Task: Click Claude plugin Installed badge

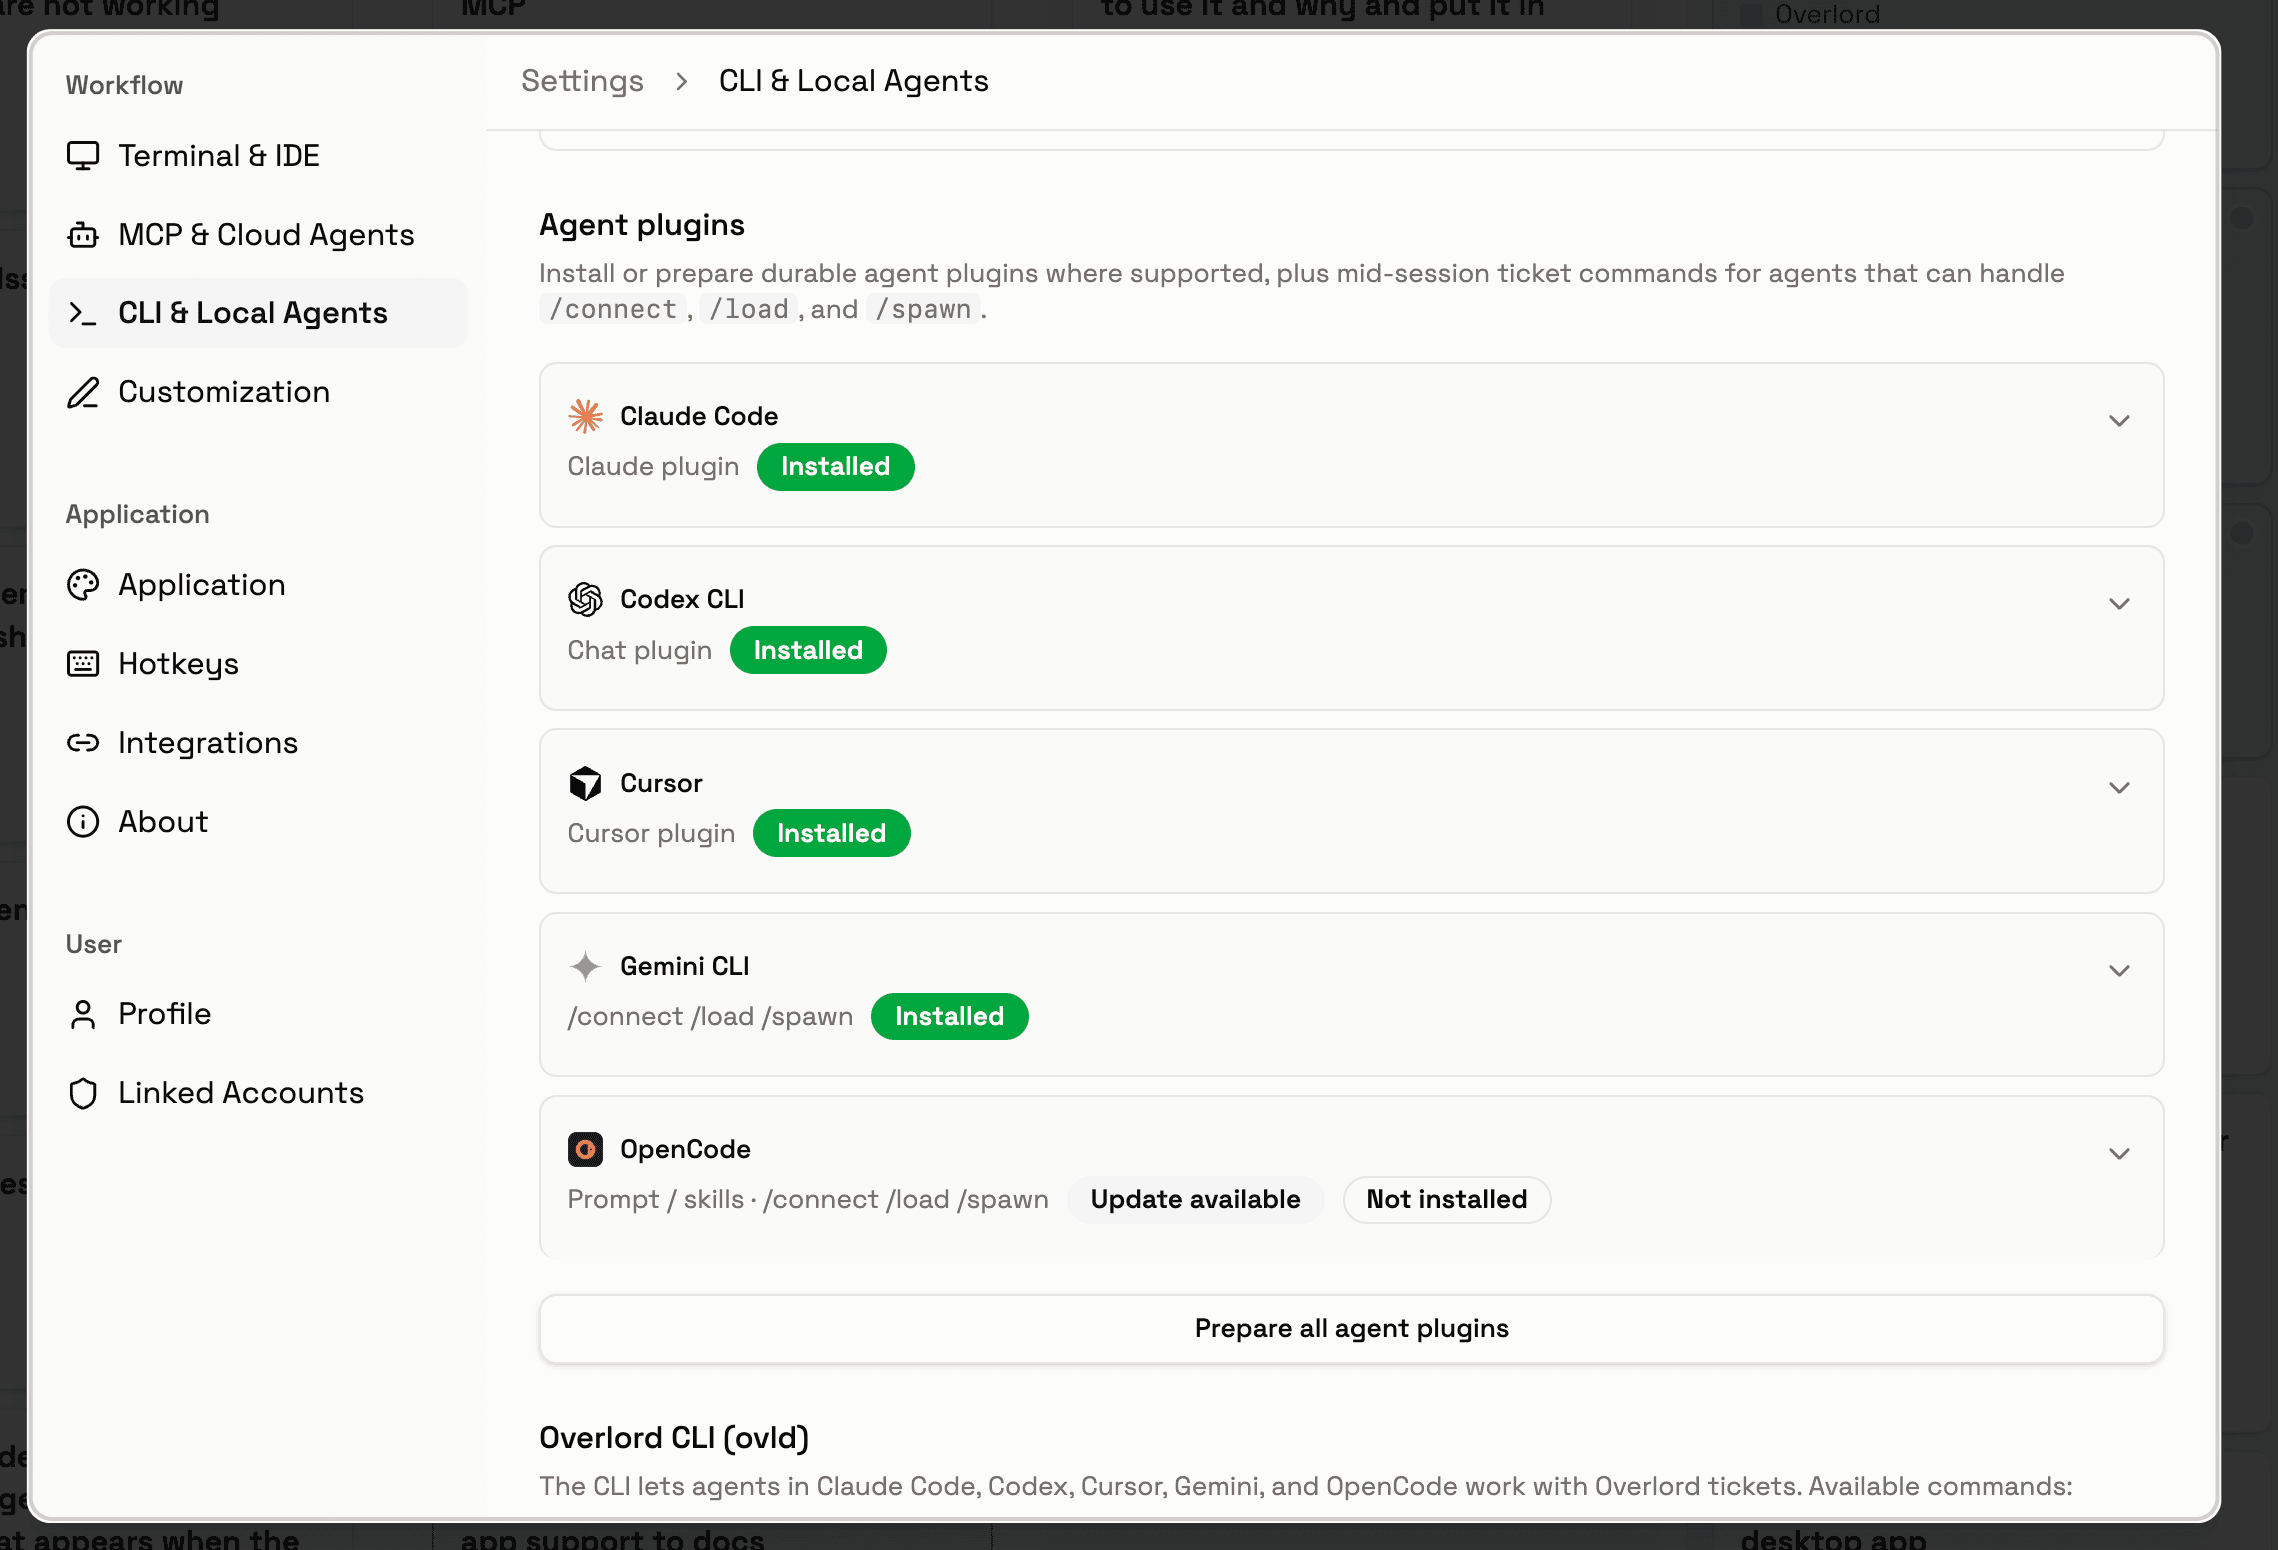Action: [835, 467]
